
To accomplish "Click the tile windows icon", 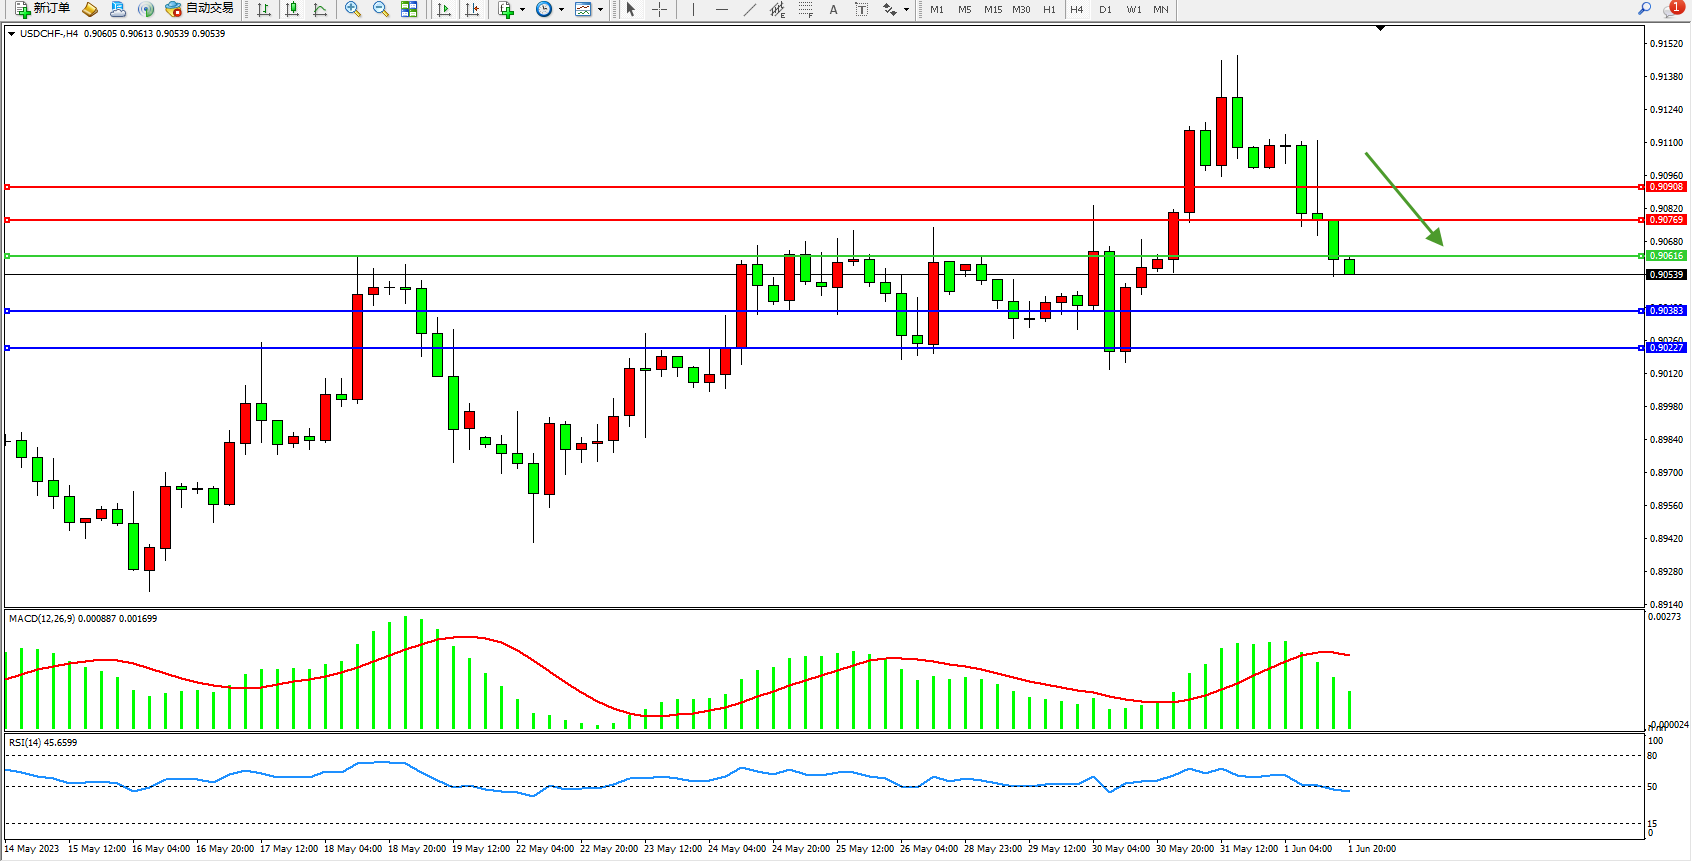I will click(409, 10).
